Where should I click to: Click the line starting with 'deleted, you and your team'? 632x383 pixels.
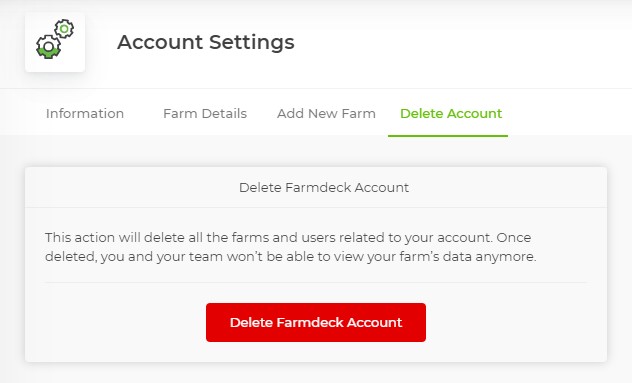[291, 257]
